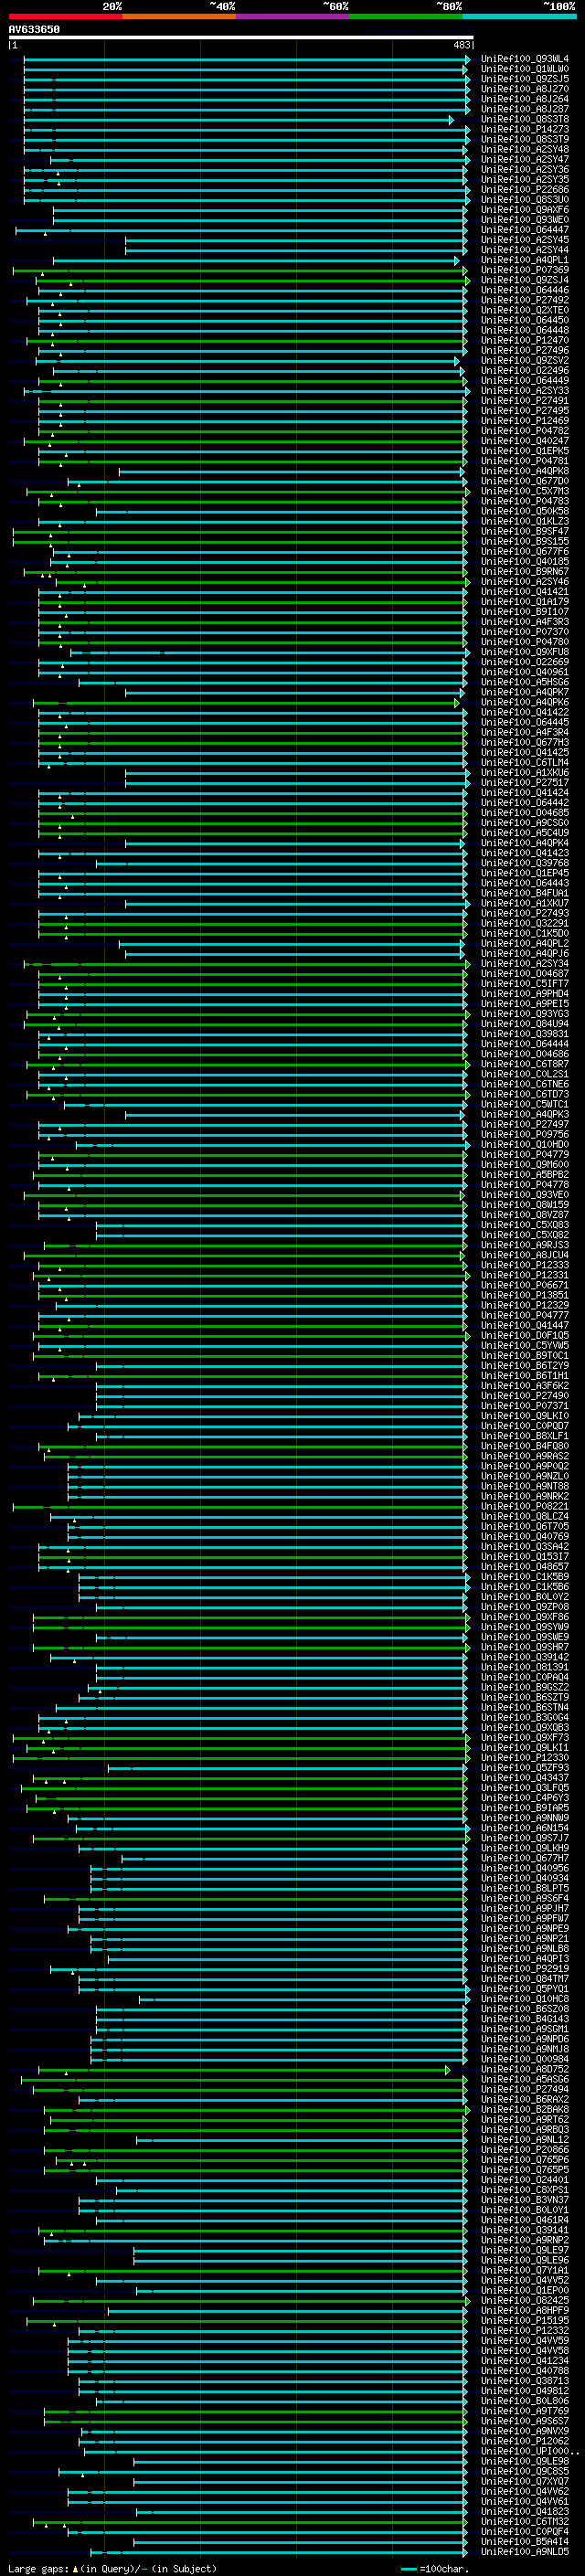Select the UniRef100_P27490 label
Viewport: 585px width, 2576px height.
(x=525, y=1395)
